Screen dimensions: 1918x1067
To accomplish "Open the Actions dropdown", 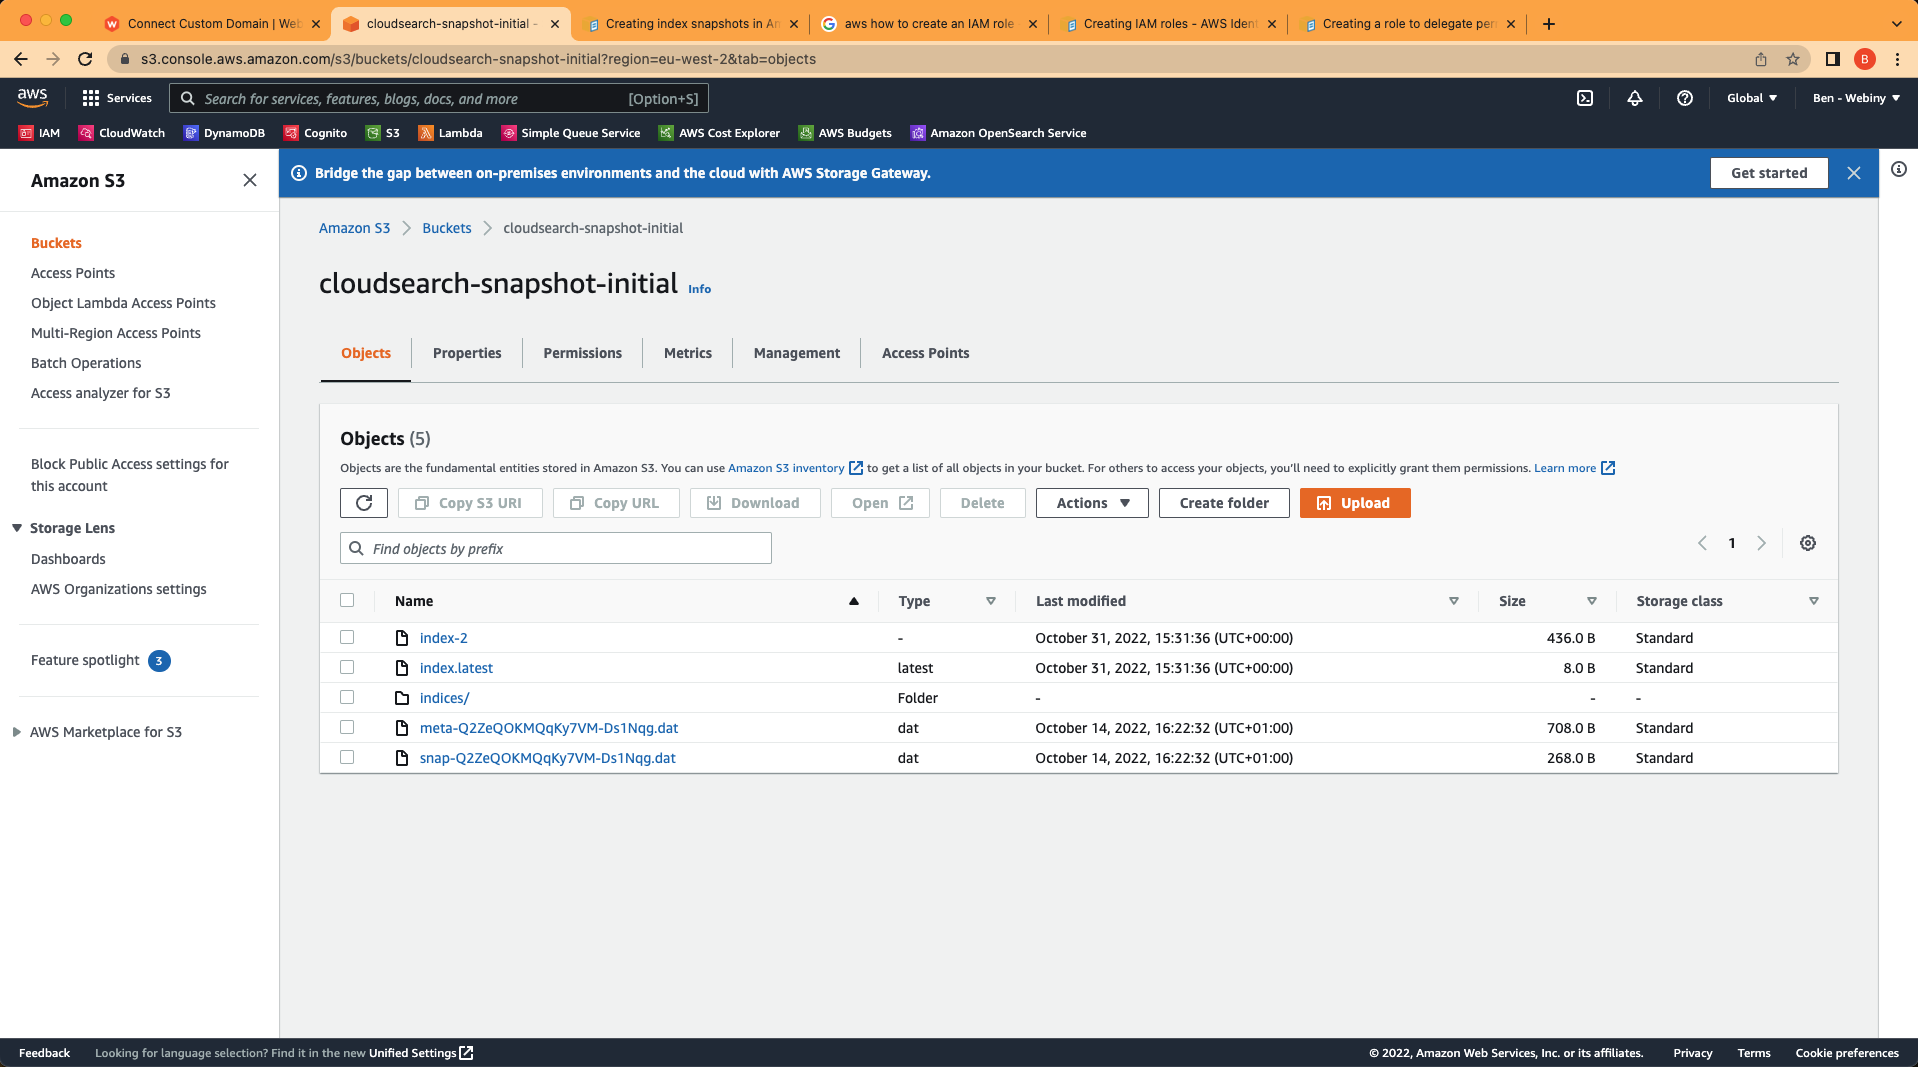I will (x=1091, y=503).
